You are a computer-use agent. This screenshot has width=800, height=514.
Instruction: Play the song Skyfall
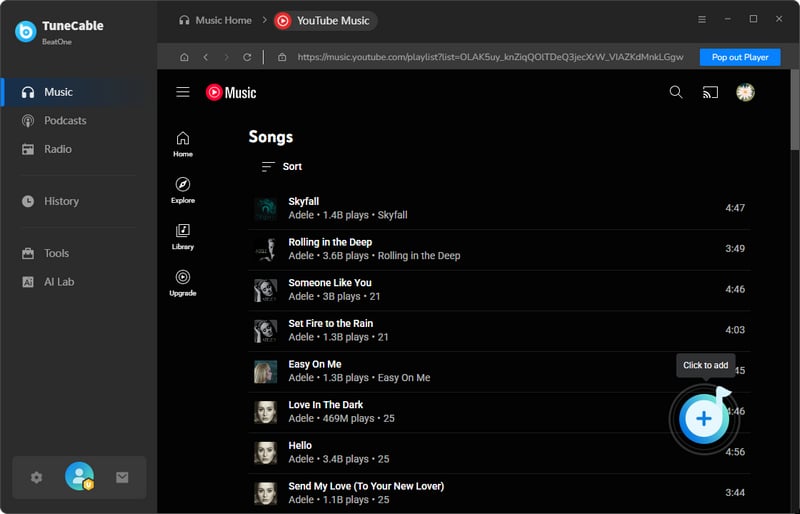[303, 201]
